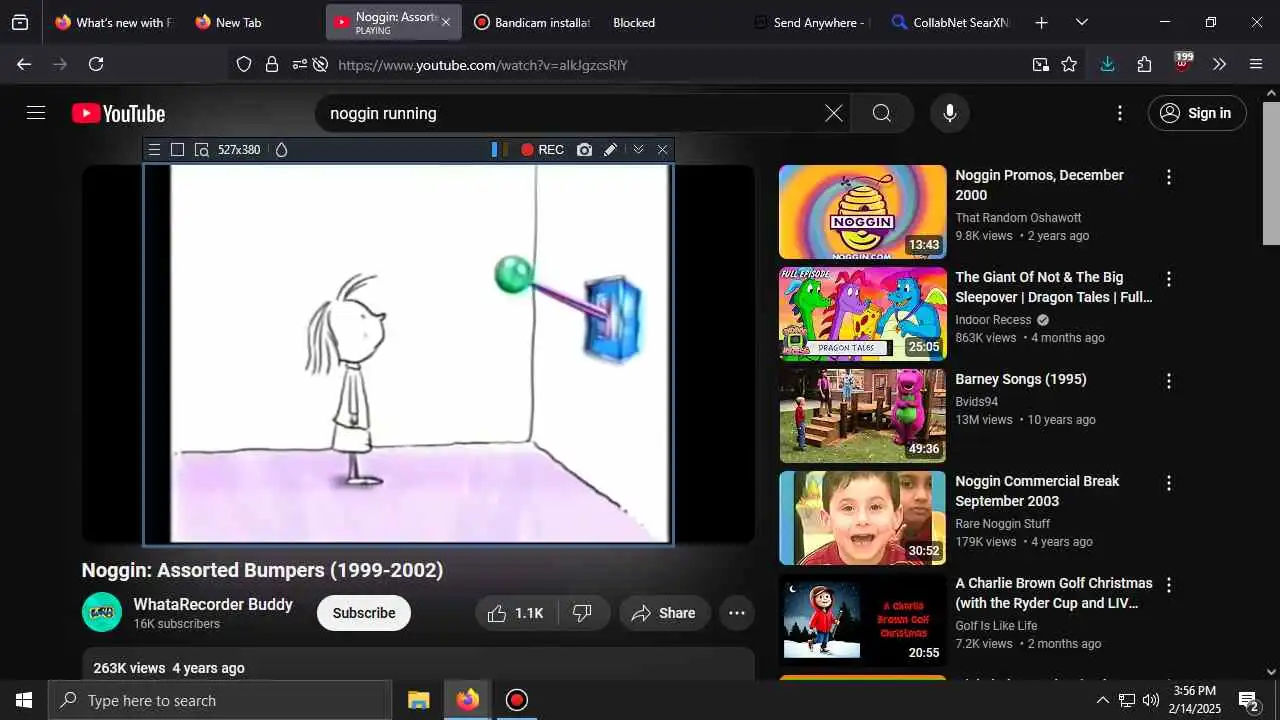Subscribe to WhataRecorder Buddy
1280x720 pixels.
tap(364, 613)
